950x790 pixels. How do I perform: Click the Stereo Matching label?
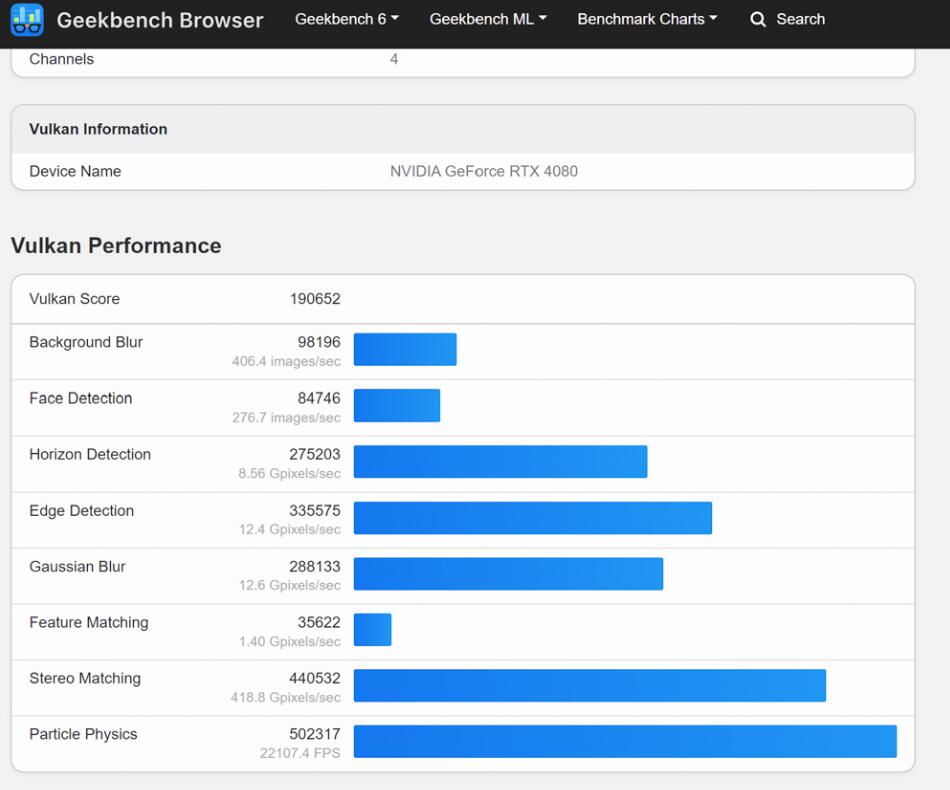click(85, 679)
